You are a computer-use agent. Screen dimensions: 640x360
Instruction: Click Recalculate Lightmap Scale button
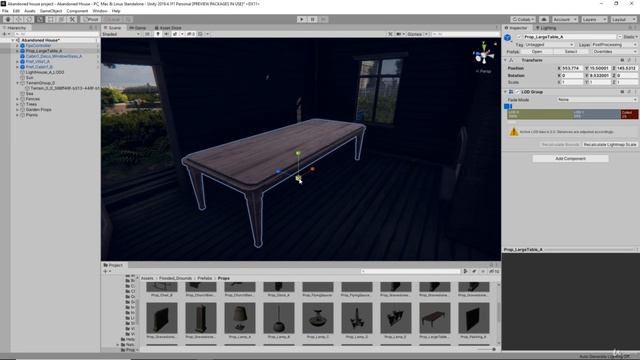click(610, 144)
